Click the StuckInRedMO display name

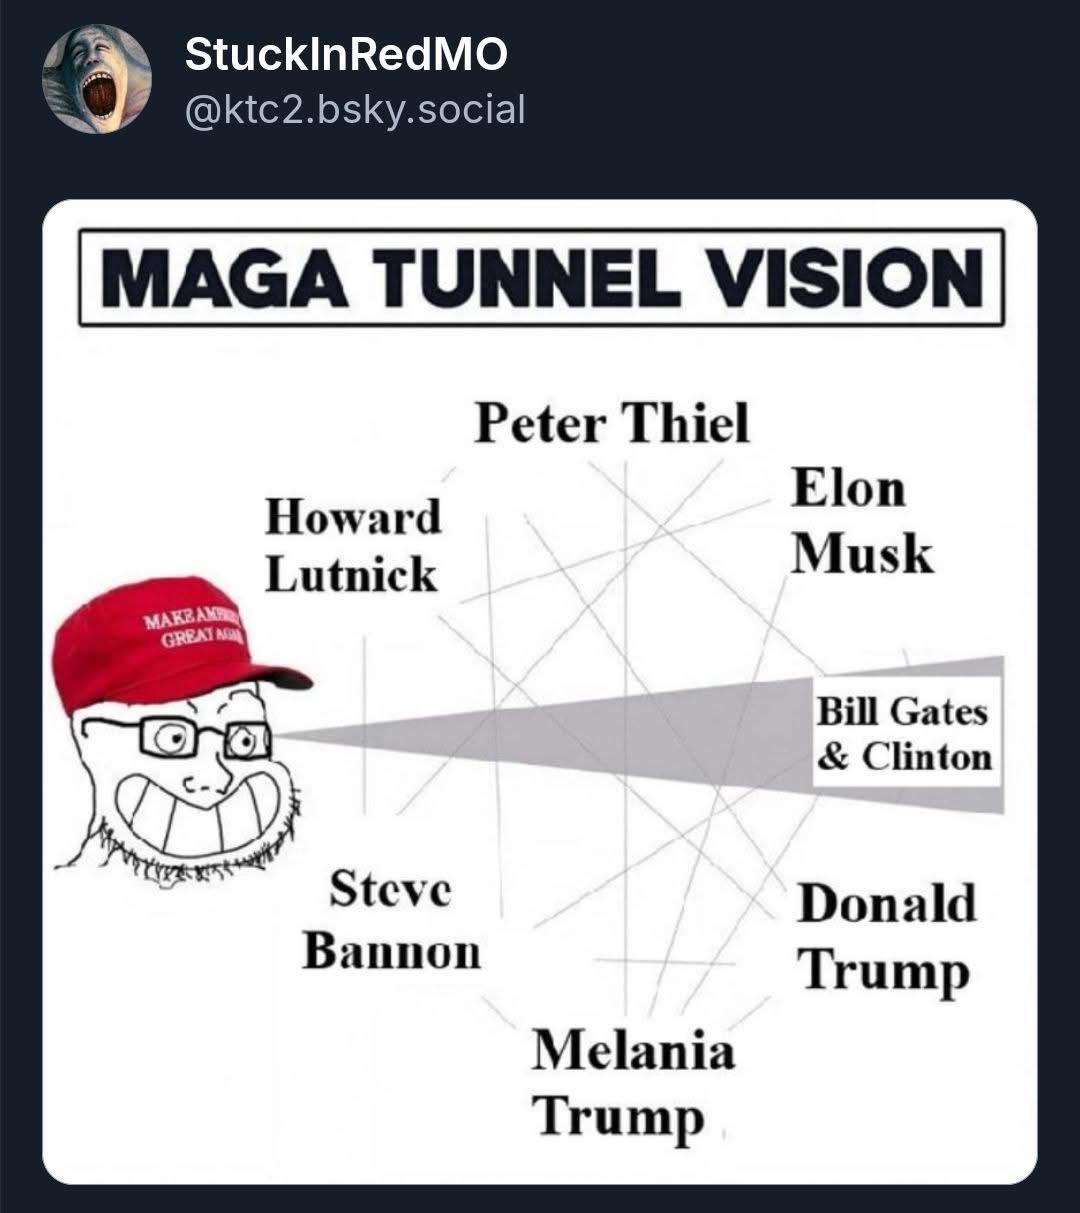click(x=346, y=56)
